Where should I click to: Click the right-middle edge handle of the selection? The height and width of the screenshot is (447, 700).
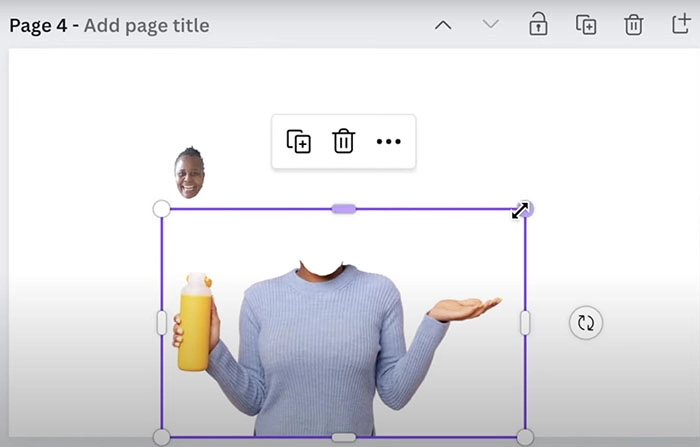[525, 322]
